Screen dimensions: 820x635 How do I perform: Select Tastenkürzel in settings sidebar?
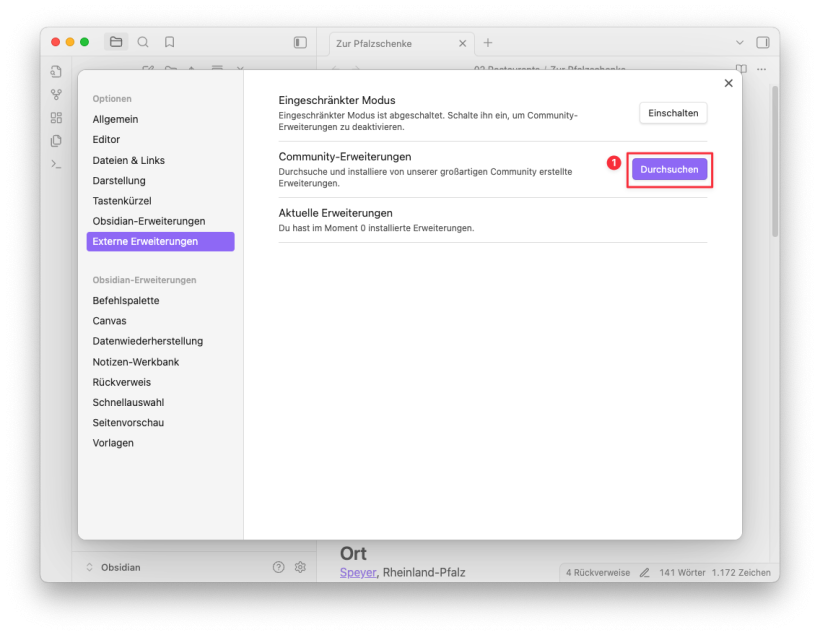click(x=122, y=201)
